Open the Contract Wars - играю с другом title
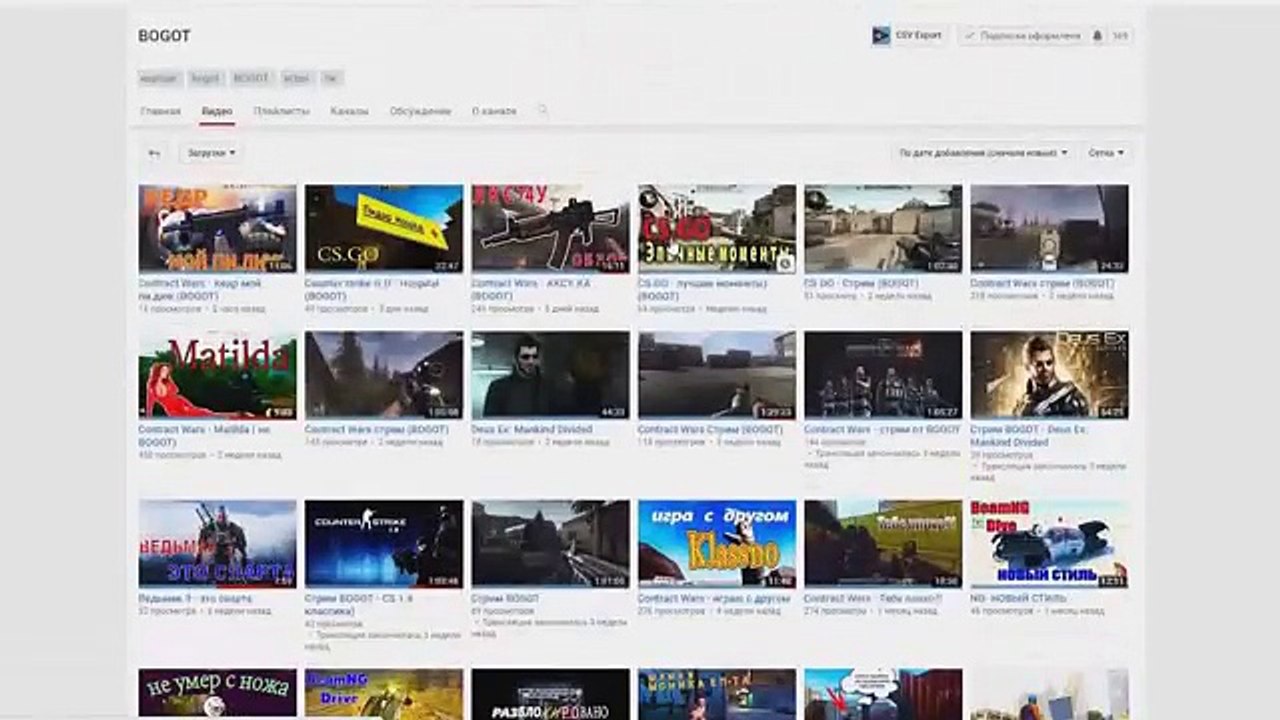 [x=714, y=598]
